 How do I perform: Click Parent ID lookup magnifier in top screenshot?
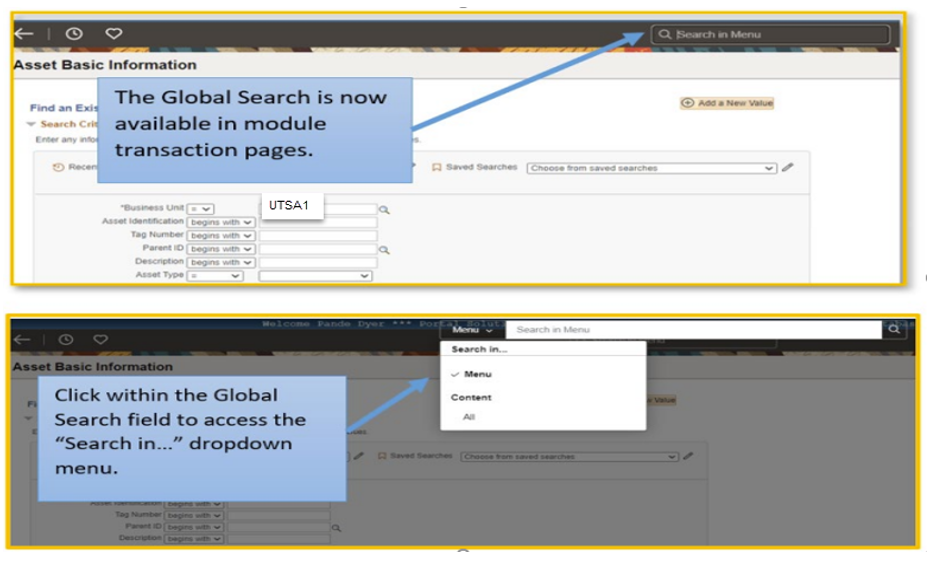point(385,250)
